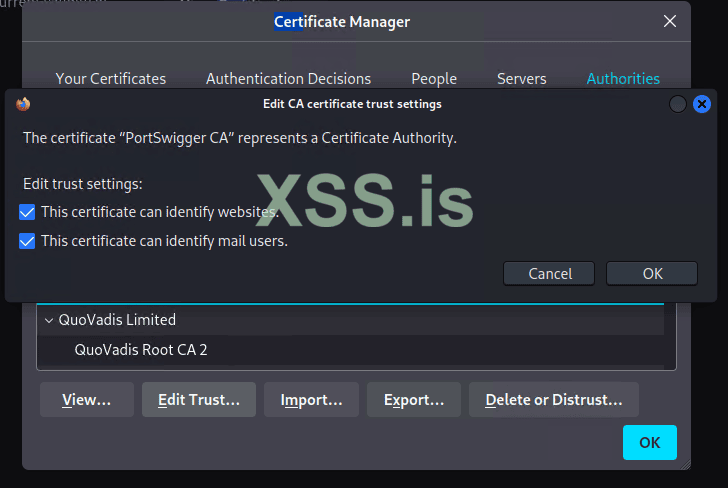Cancel the trust settings dialog

click(550, 273)
